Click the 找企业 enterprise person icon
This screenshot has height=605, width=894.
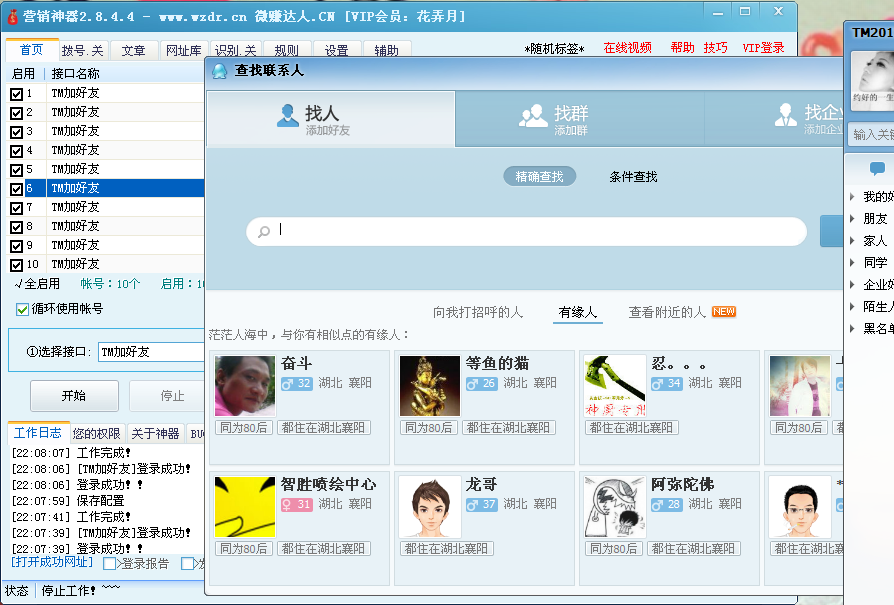point(785,116)
